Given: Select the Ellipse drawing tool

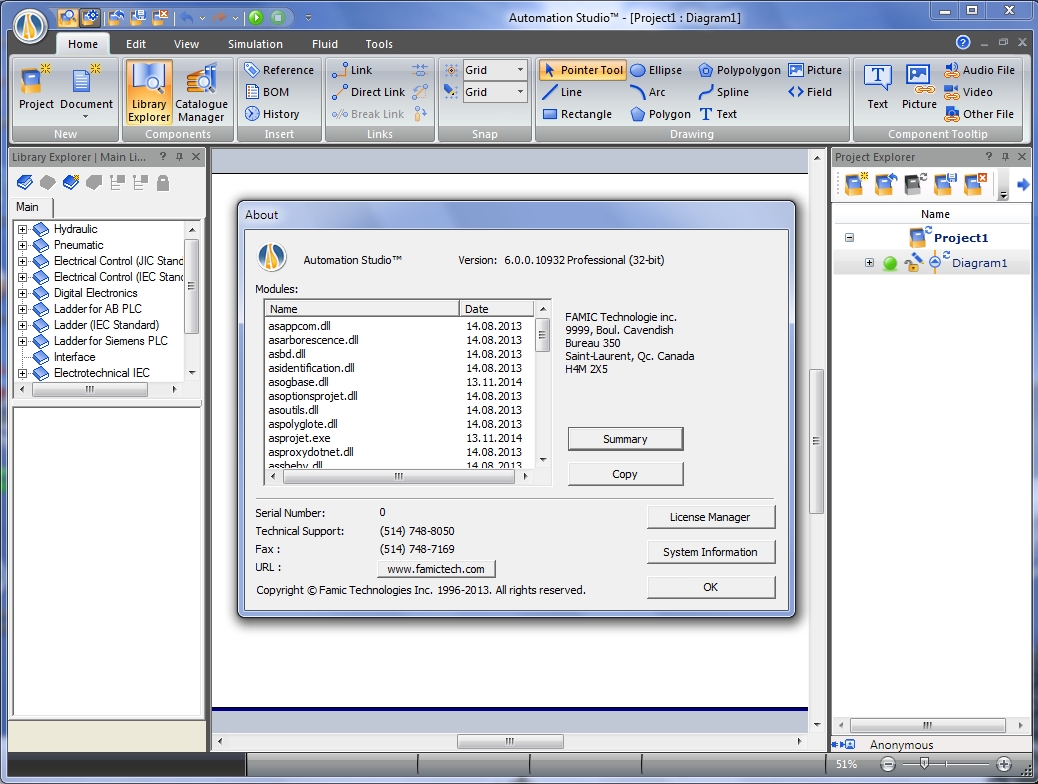Looking at the screenshot, I should [656, 70].
